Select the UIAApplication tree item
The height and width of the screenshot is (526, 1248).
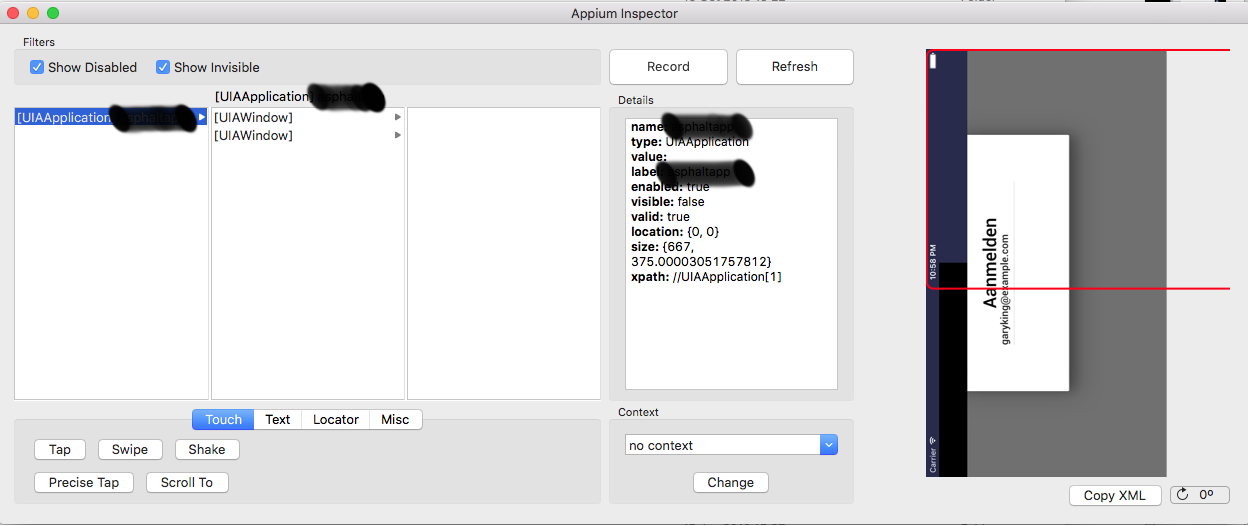(105, 117)
